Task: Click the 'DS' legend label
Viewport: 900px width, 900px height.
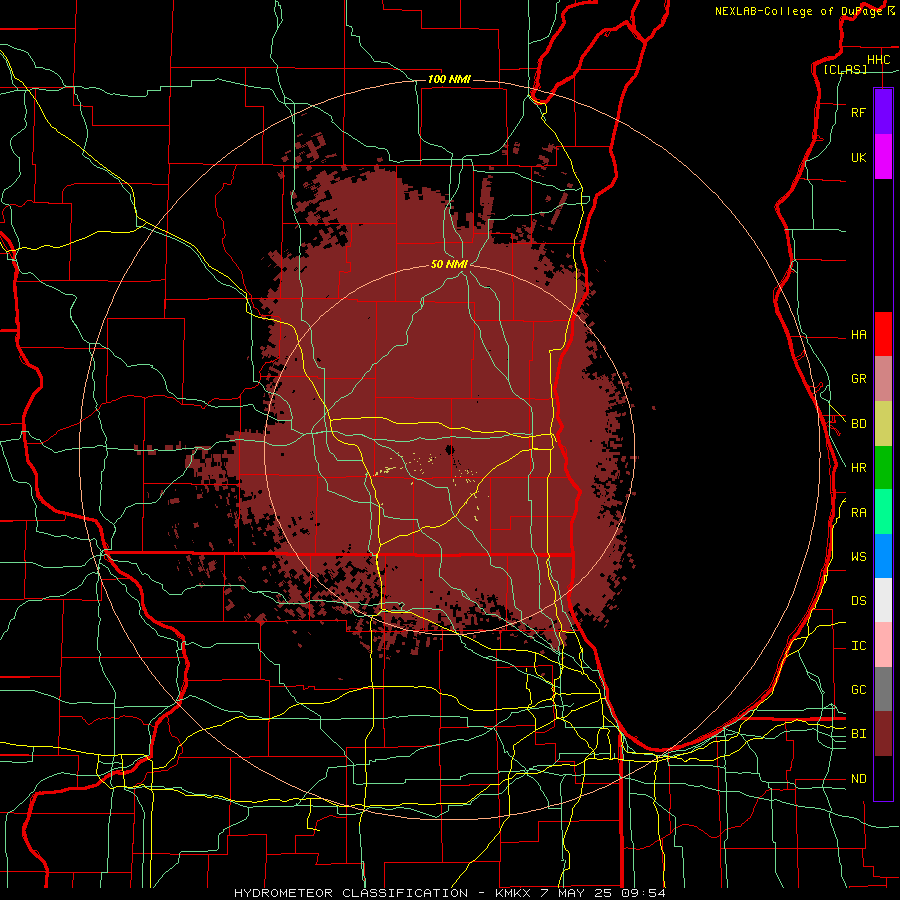Action: click(x=858, y=601)
